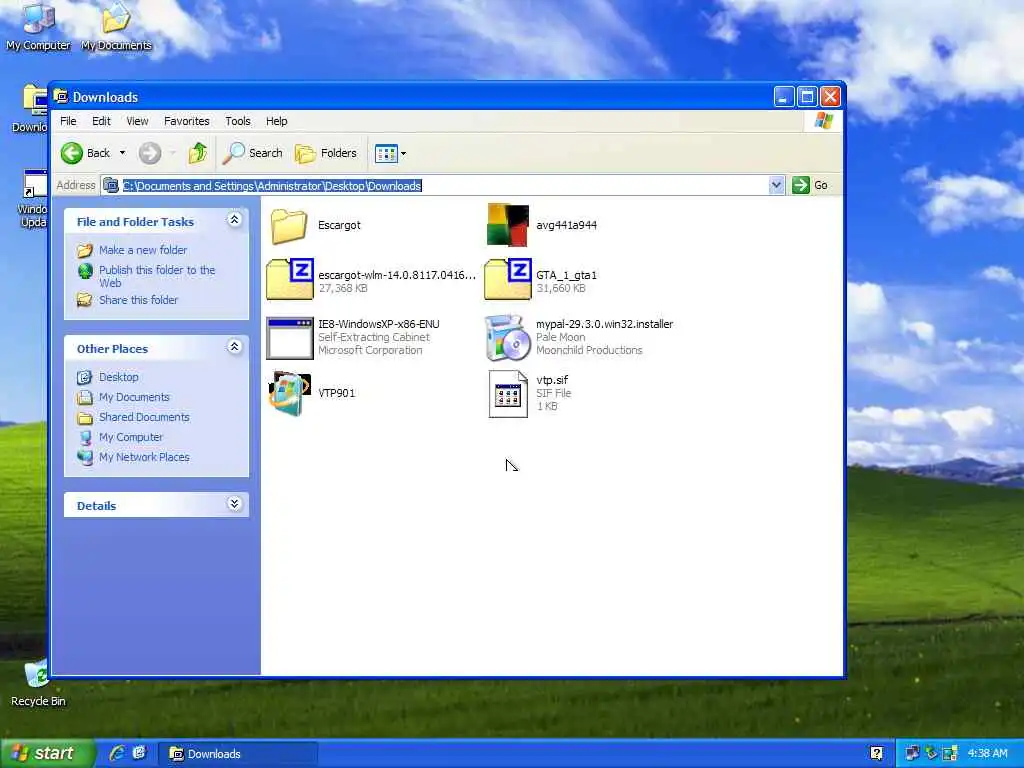Click Show Desktop icon in Quick Launch
The width and height of the screenshot is (1024, 768).
tap(139, 753)
